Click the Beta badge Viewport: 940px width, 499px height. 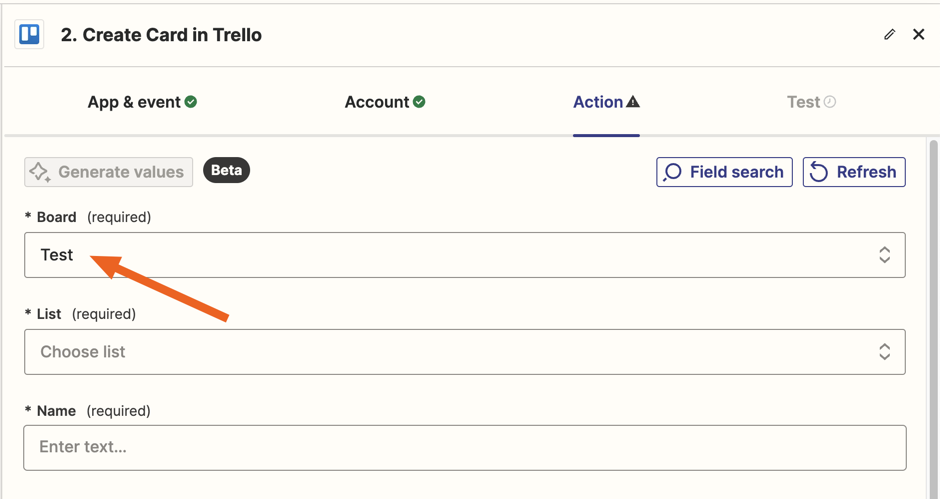point(227,170)
